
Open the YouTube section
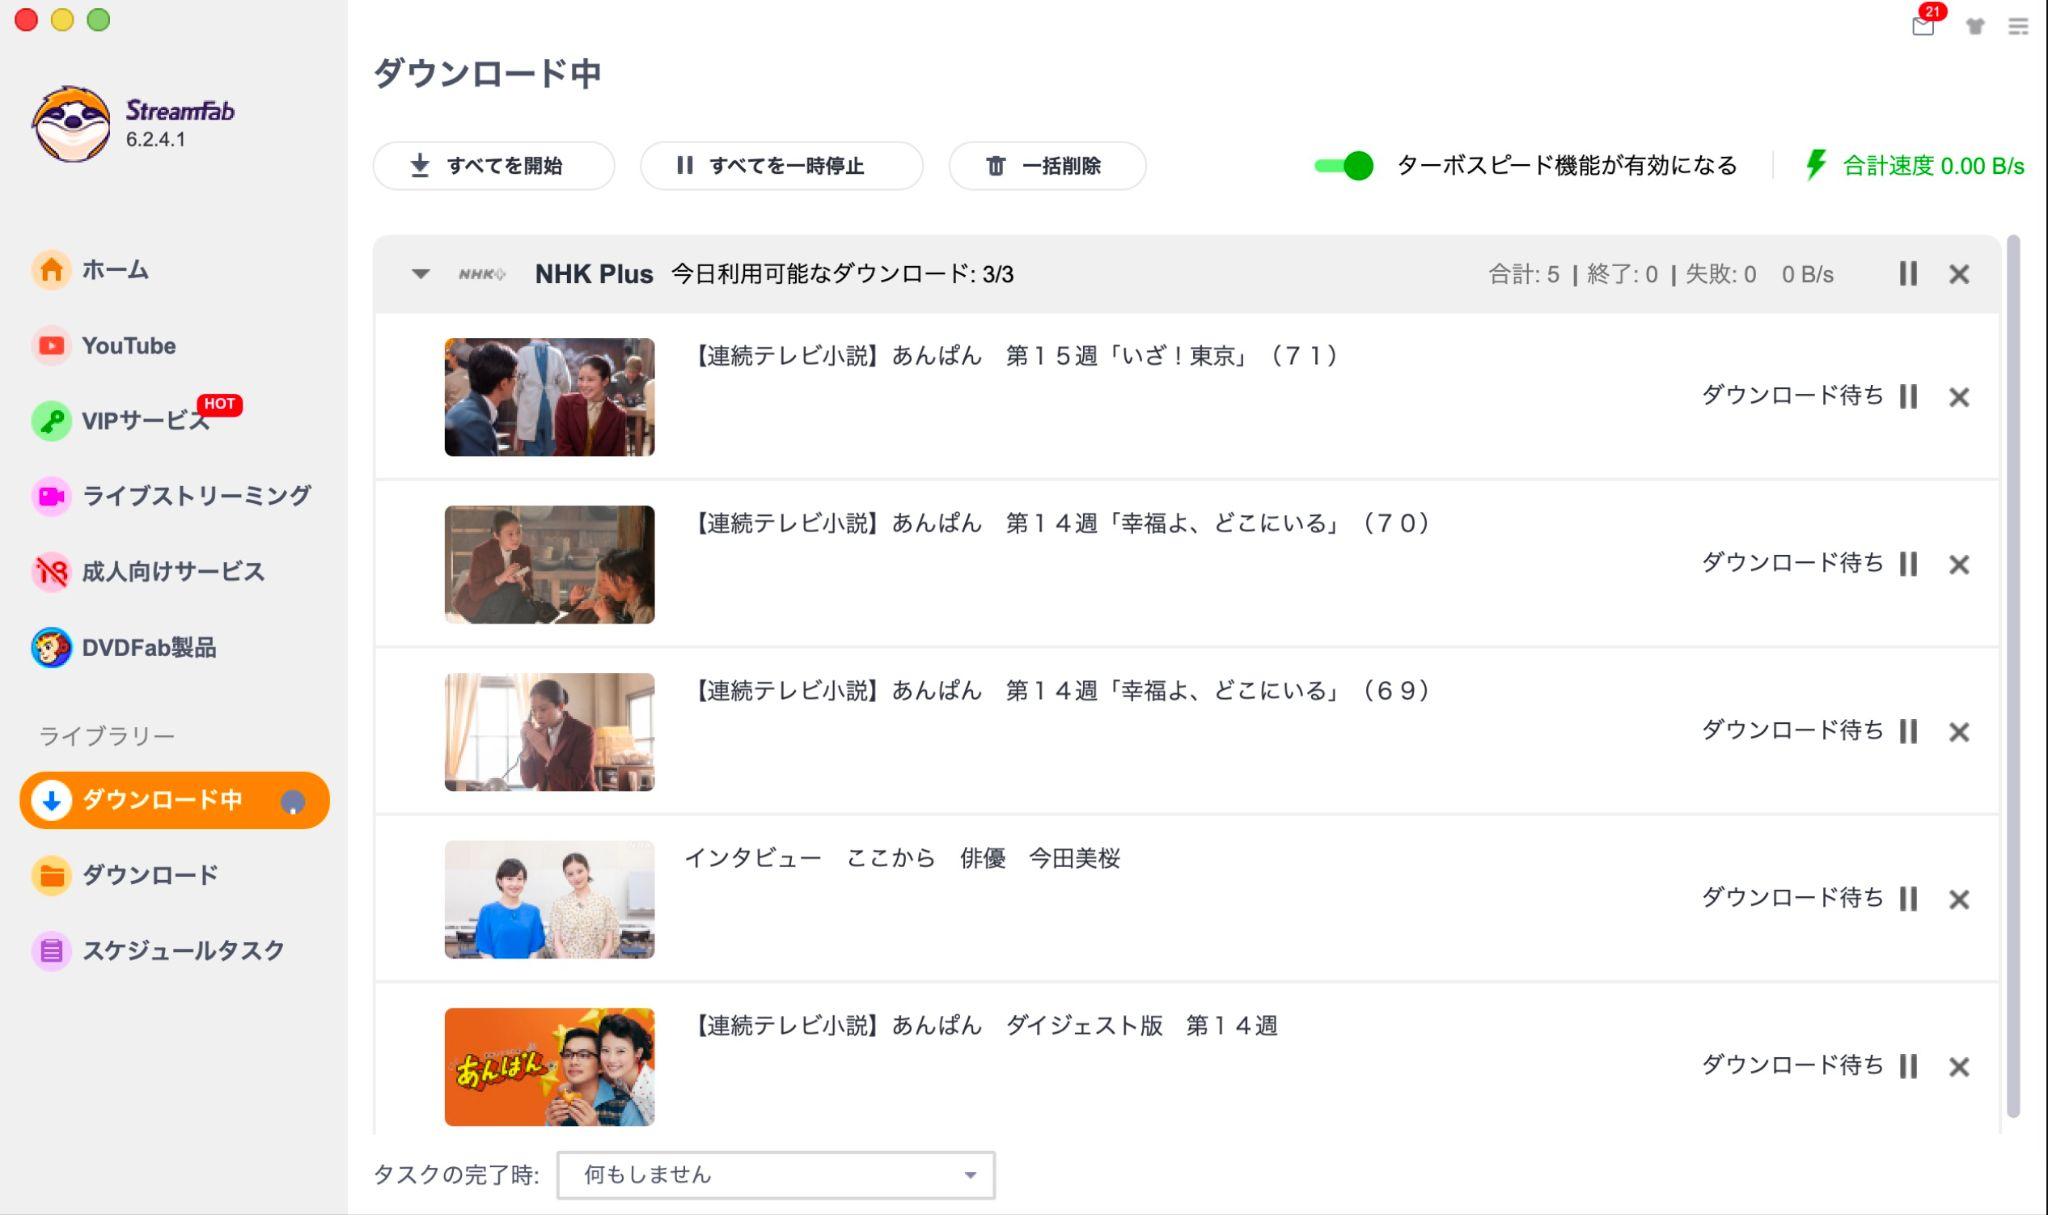point(104,346)
